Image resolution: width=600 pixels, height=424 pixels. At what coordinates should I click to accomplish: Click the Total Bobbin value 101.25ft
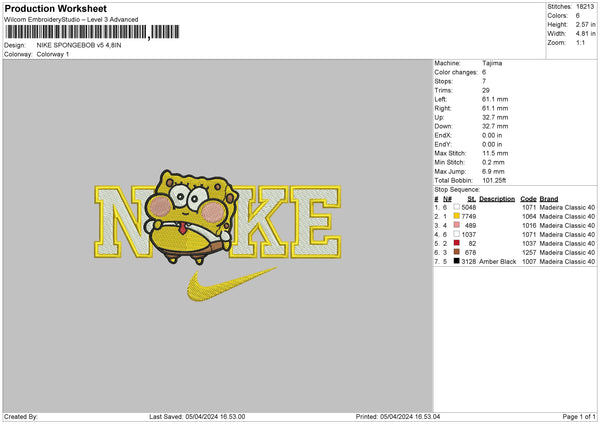coord(494,181)
